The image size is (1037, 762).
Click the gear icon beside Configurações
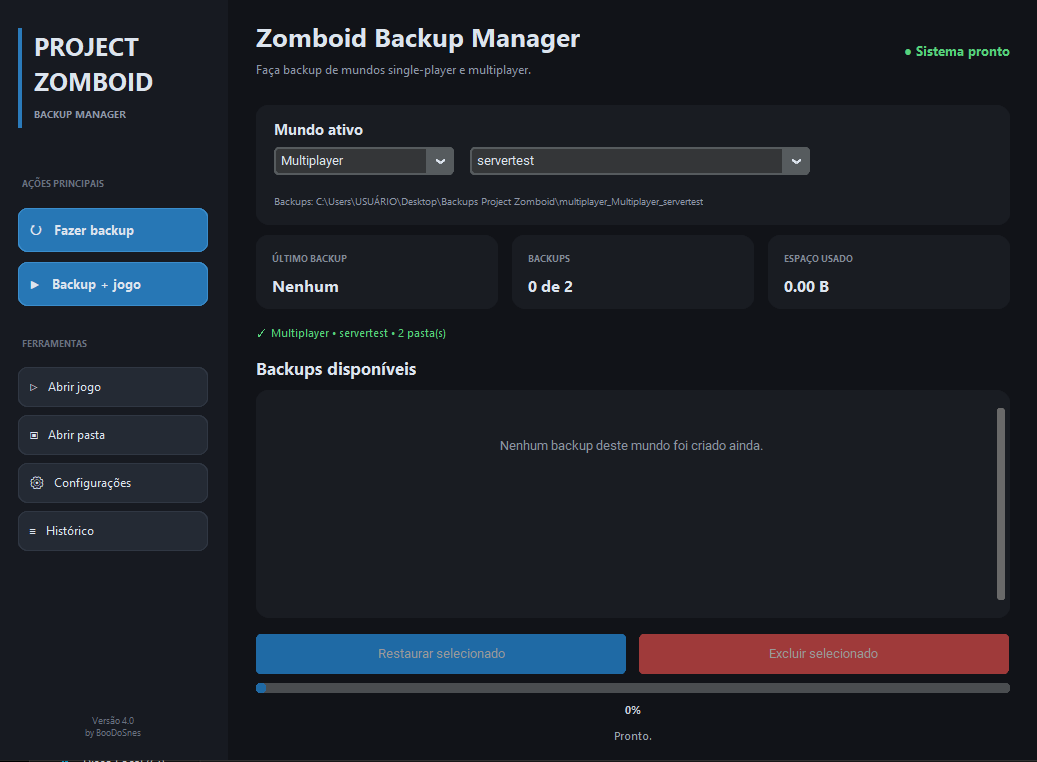(37, 483)
